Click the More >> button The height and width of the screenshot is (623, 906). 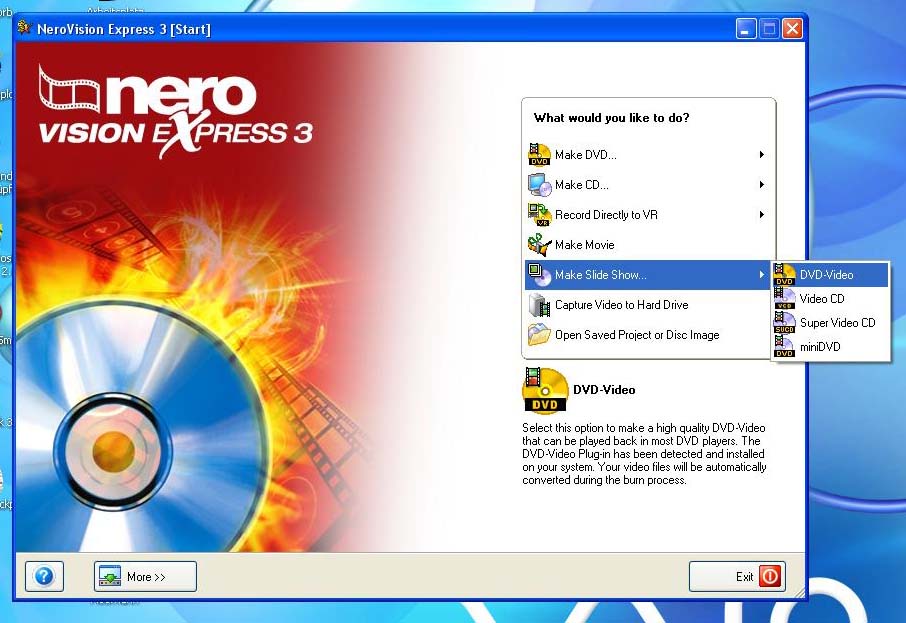click(145, 576)
